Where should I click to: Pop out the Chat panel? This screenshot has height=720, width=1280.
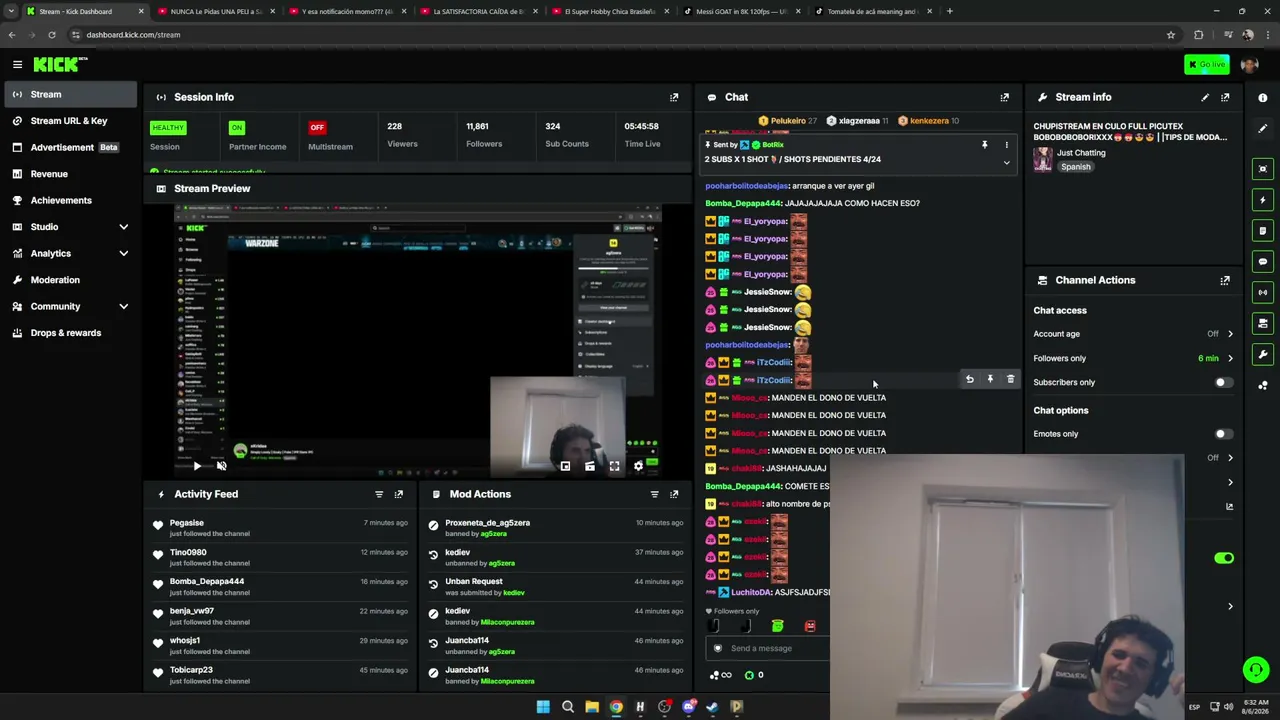(1005, 97)
